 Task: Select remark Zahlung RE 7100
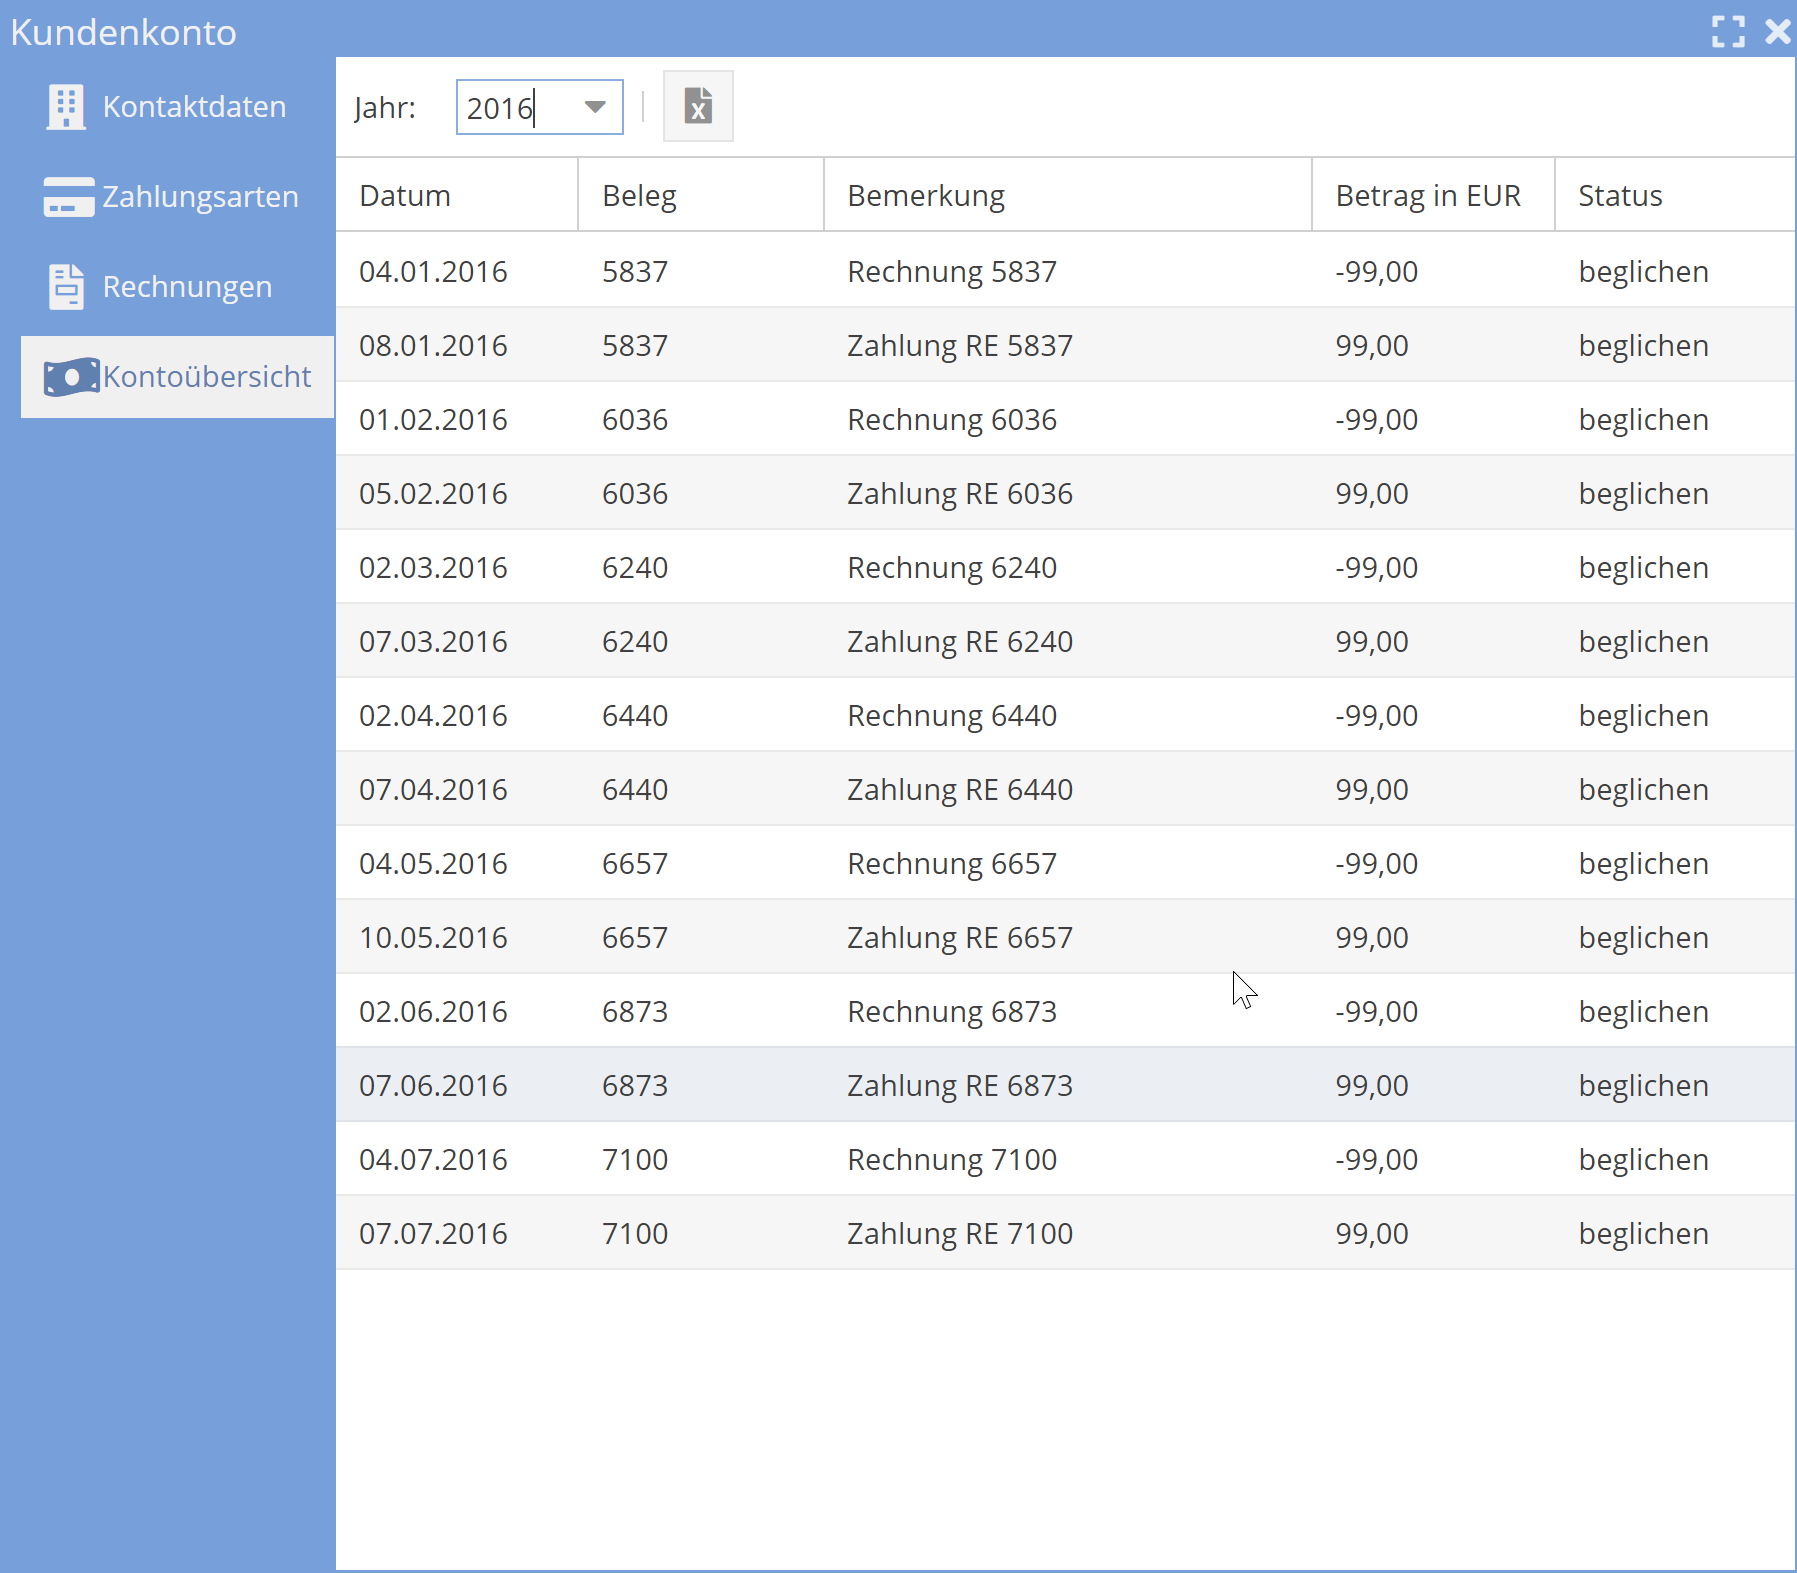click(x=960, y=1234)
